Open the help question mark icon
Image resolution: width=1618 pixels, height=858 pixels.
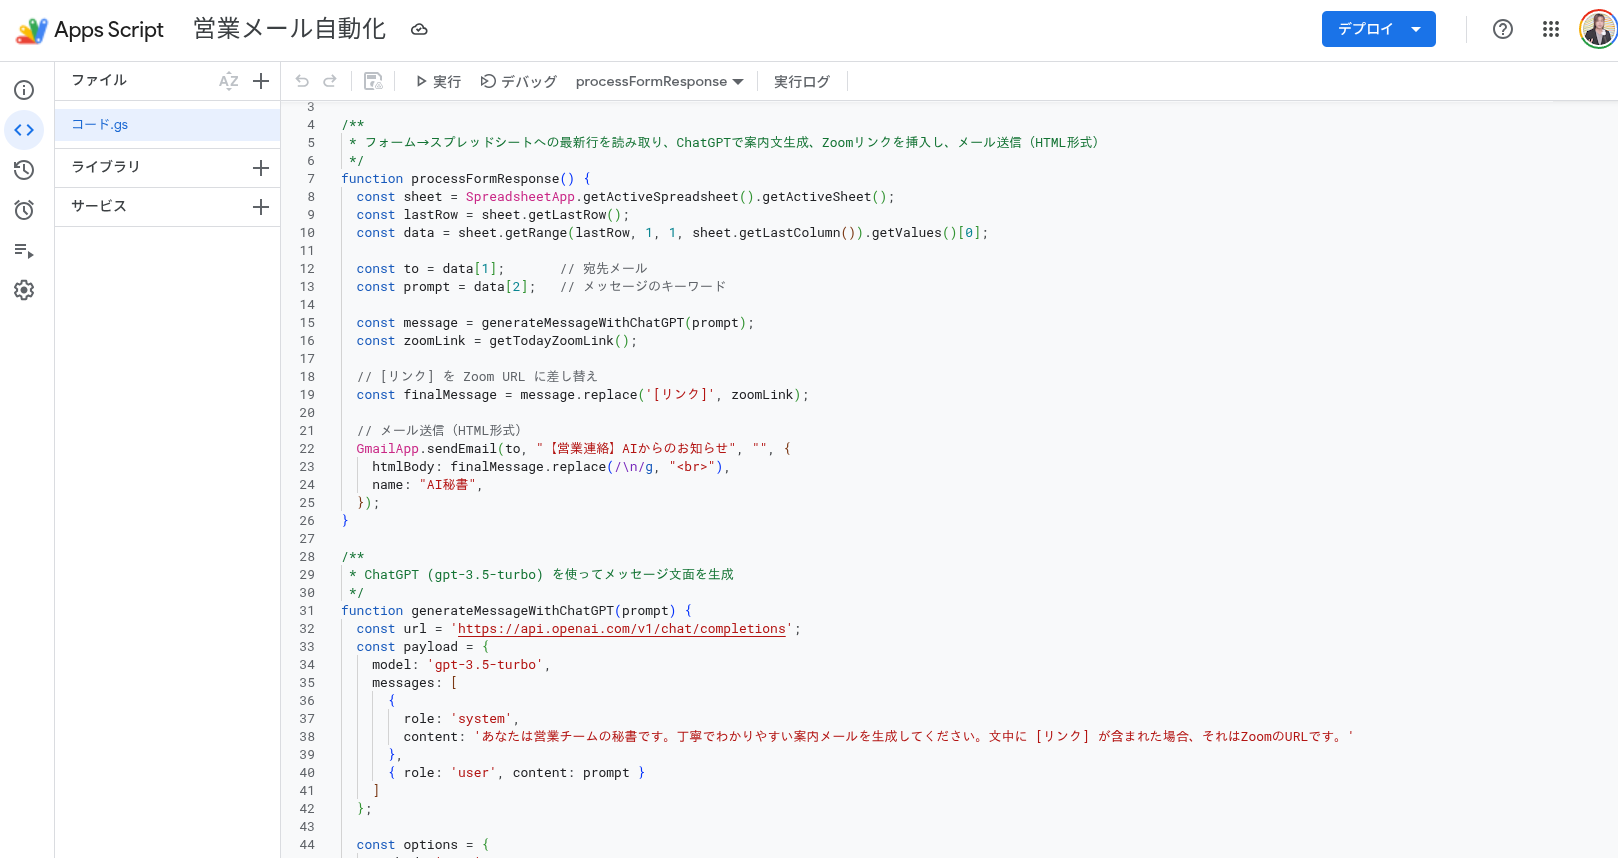pos(1503,29)
